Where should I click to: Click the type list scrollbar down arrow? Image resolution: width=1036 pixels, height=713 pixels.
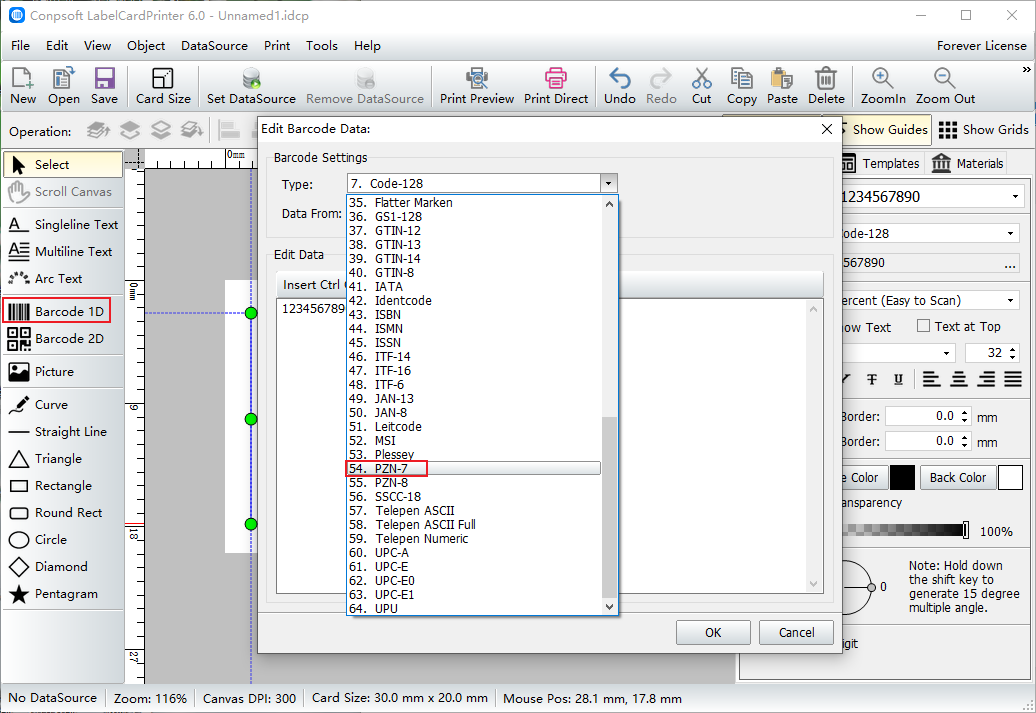click(x=609, y=607)
